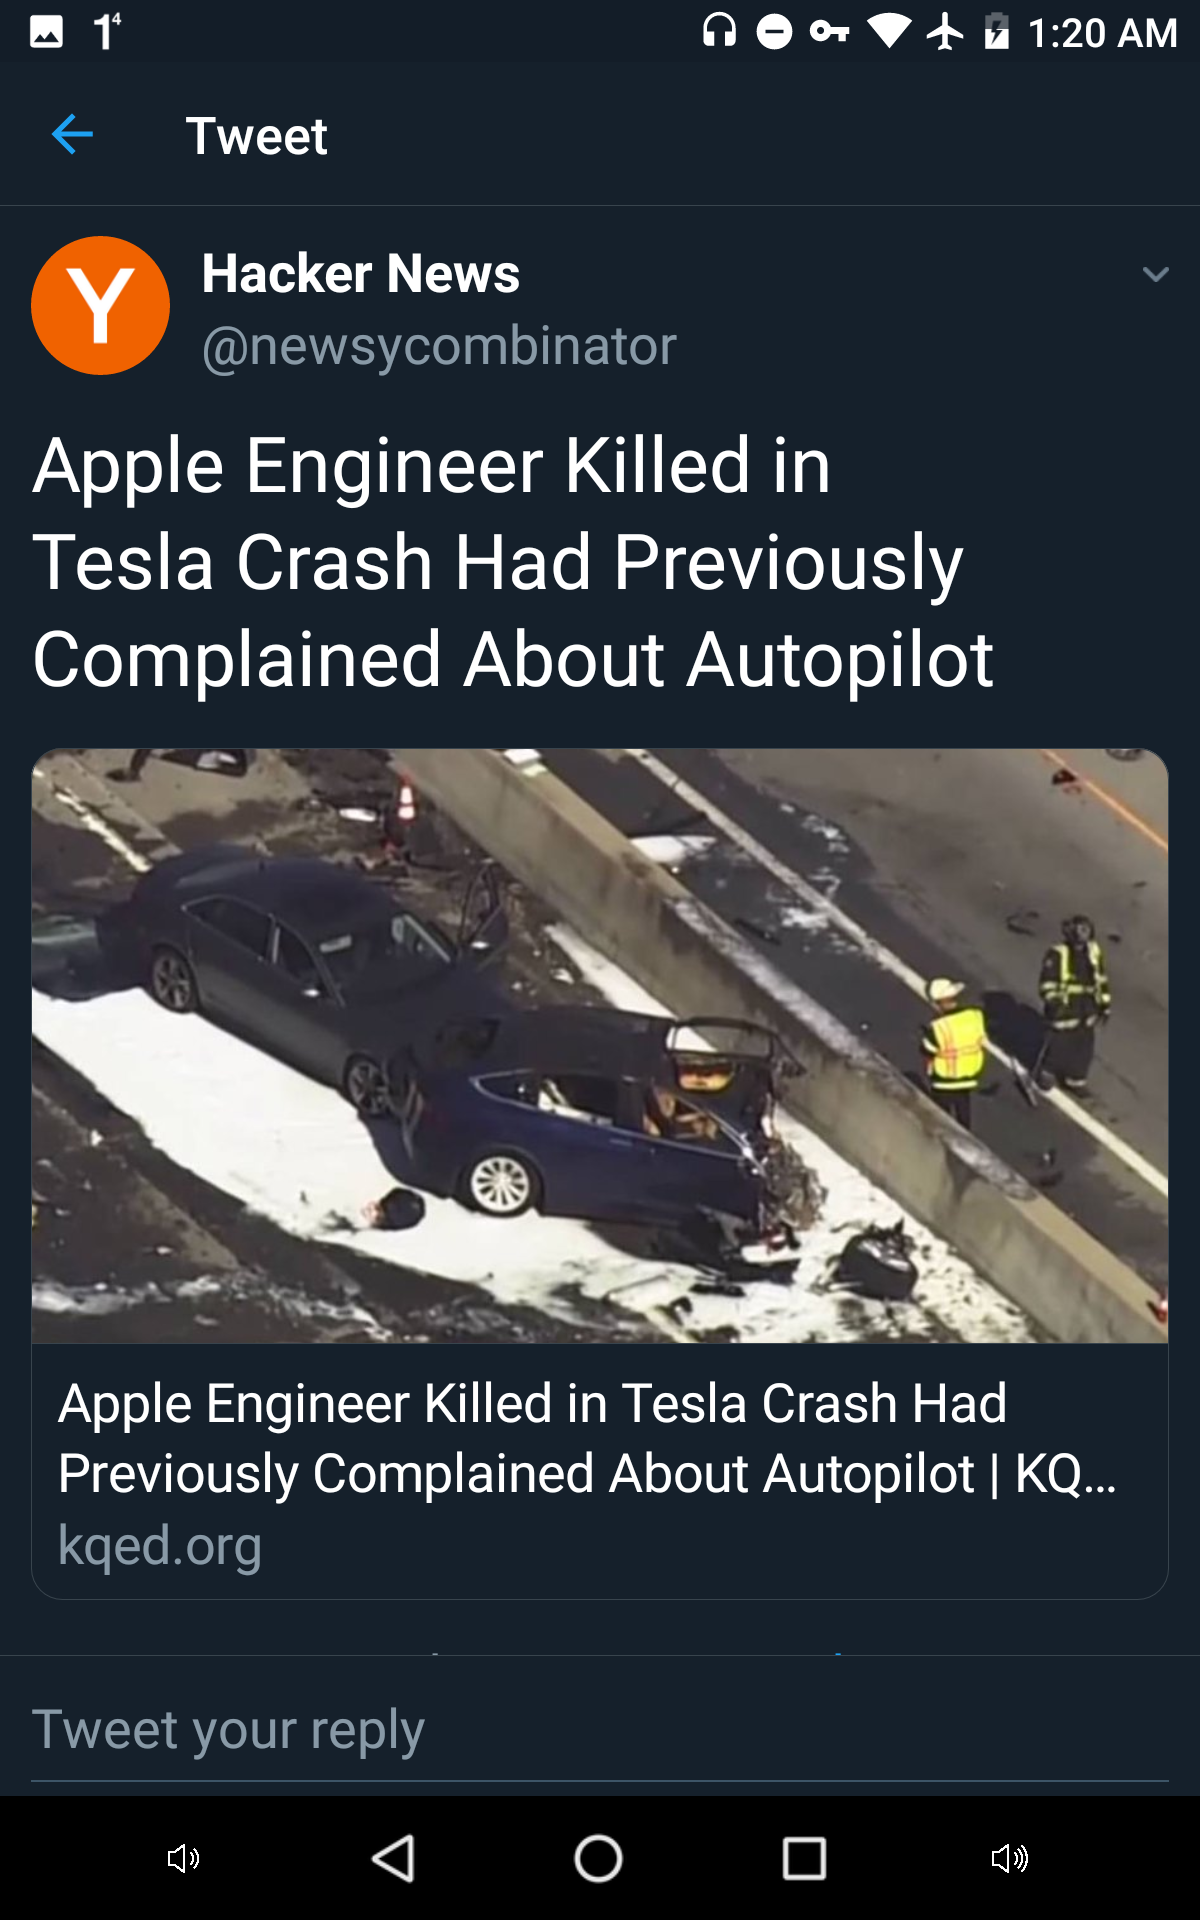Open the Hacker News profile avatar
Image resolution: width=1200 pixels, height=1920 pixels.
[100, 305]
